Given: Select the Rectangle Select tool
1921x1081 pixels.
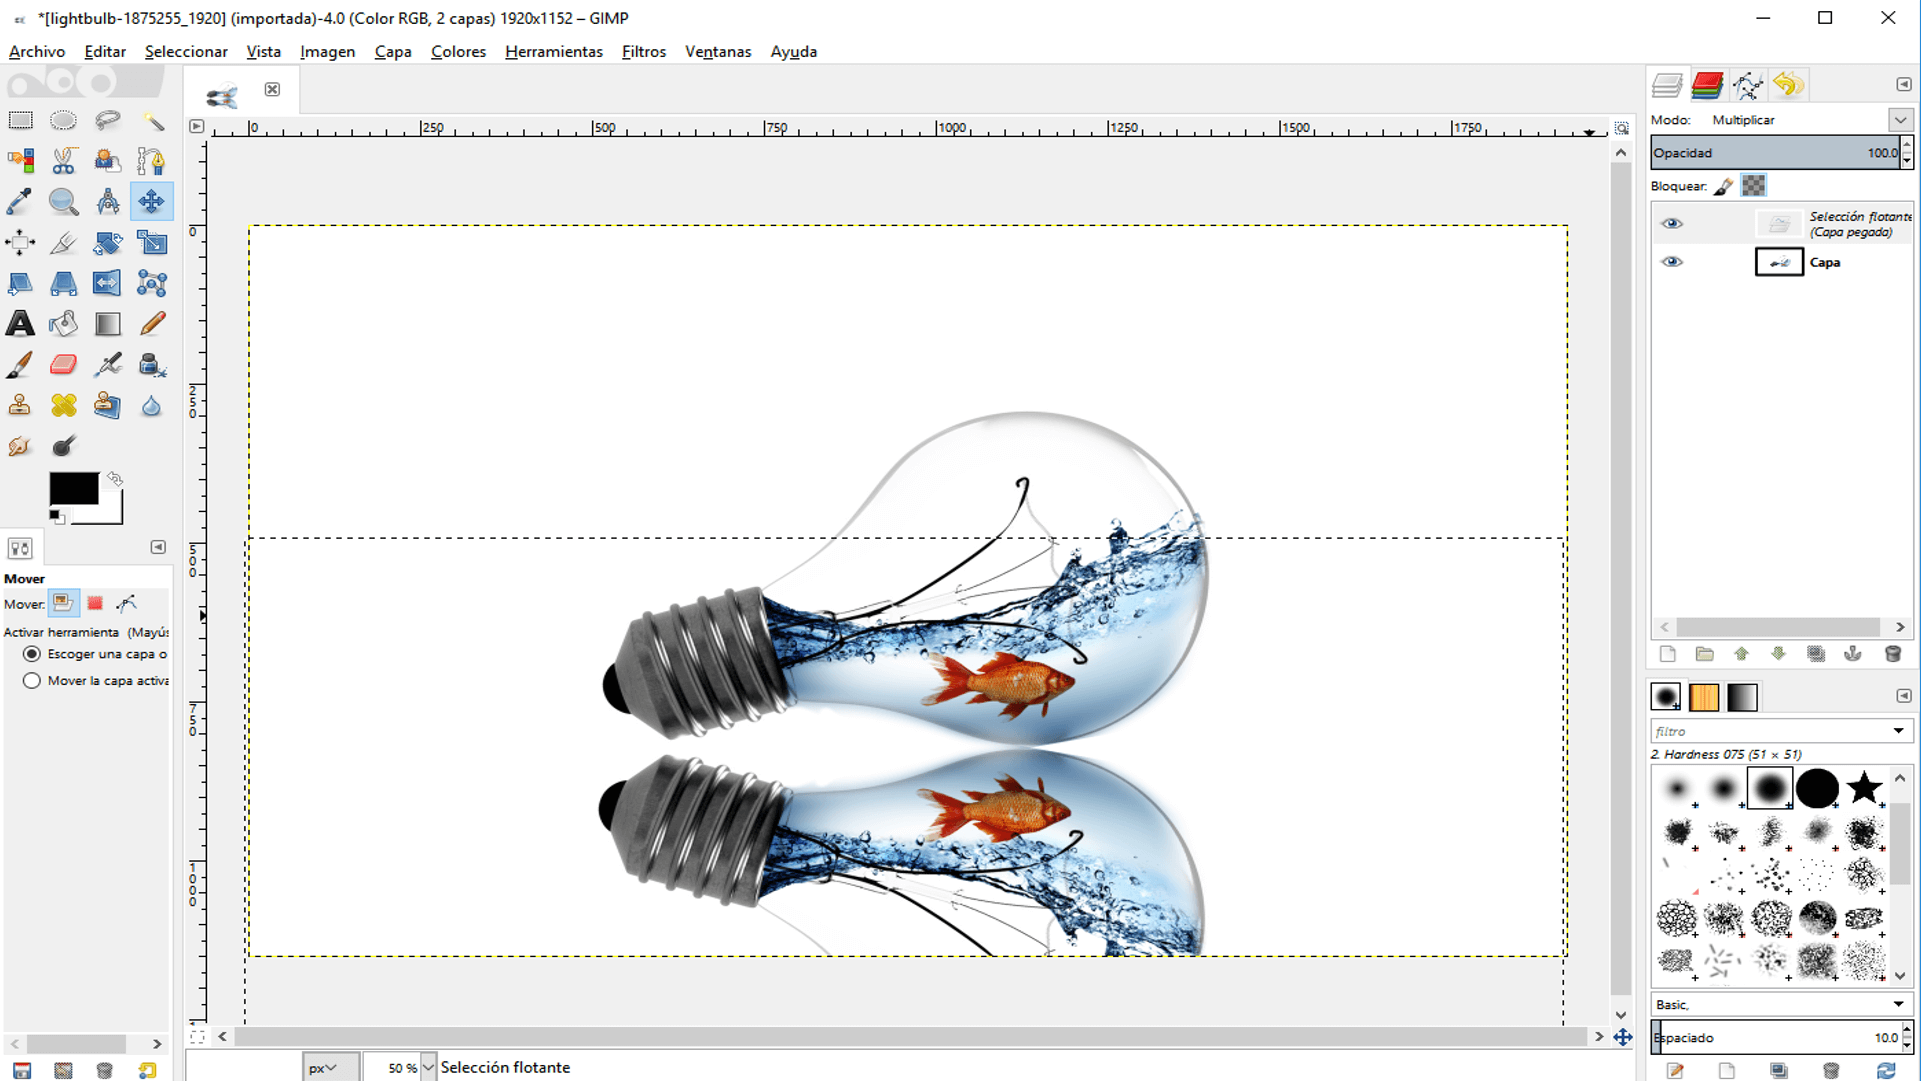Looking at the screenshot, I should [x=20, y=121].
